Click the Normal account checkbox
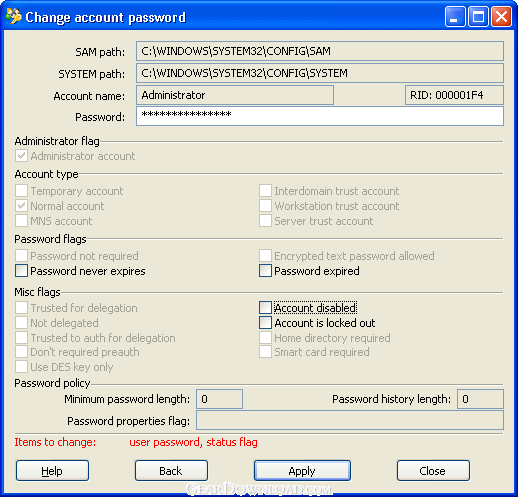The width and height of the screenshot is (518, 497). coord(21,206)
